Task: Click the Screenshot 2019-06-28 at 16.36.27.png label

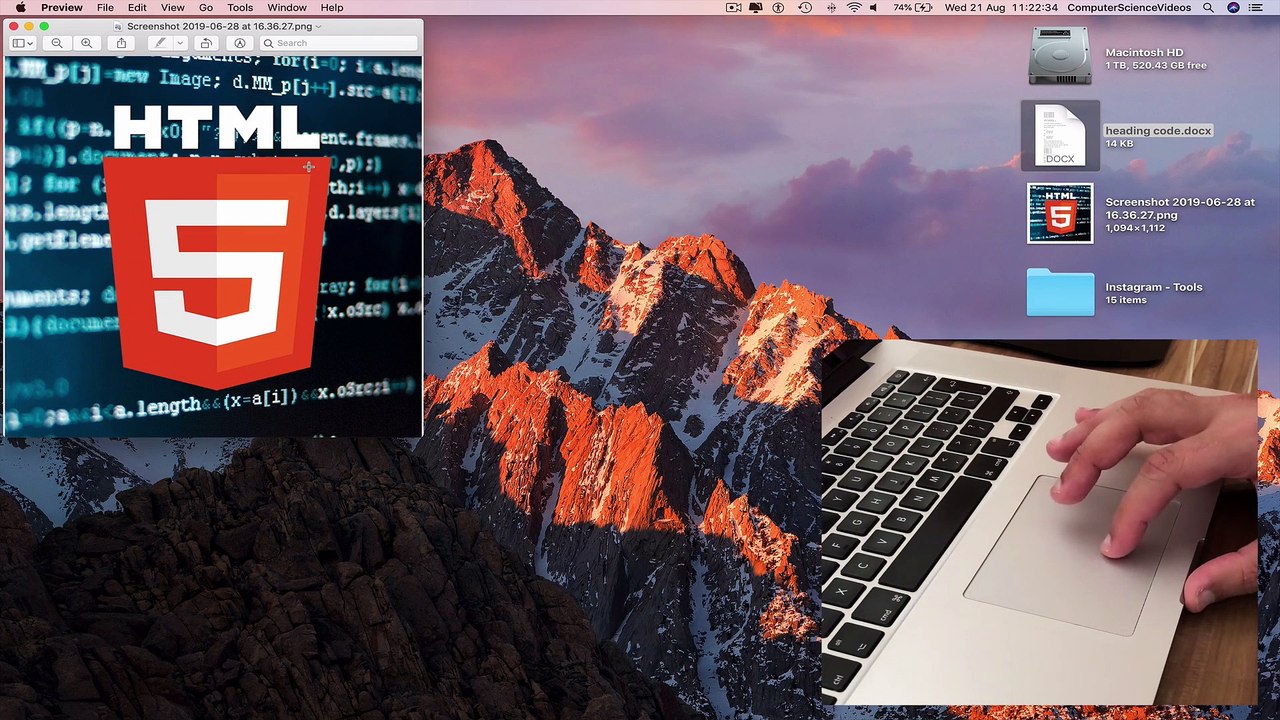Action: [x=1180, y=208]
